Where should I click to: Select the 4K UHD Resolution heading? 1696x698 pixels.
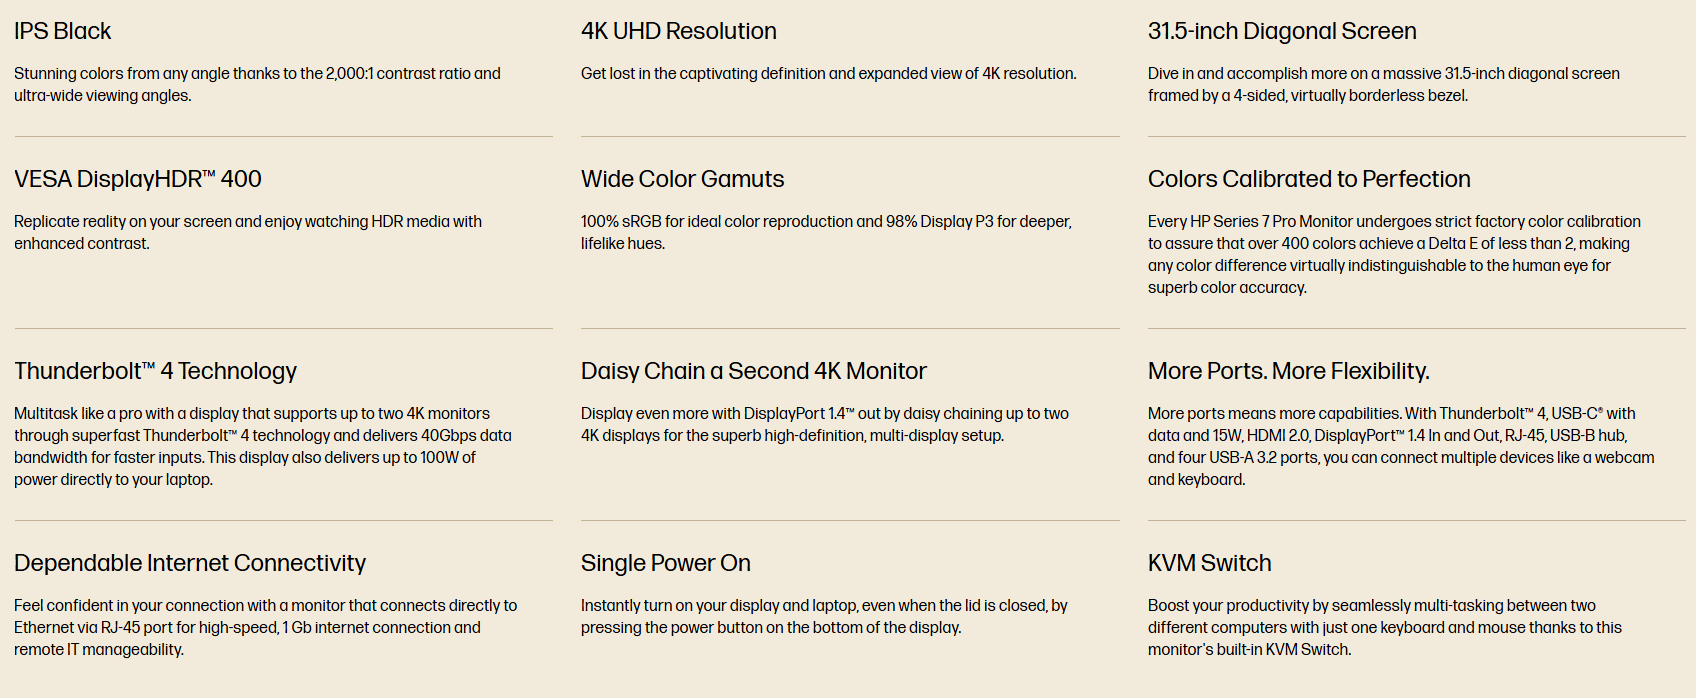pyautogui.click(x=678, y=31)
